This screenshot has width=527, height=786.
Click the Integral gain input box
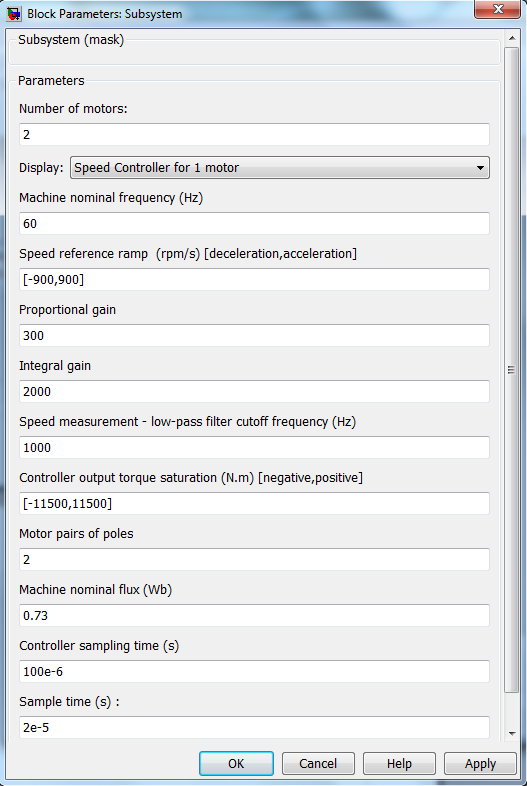tap(254, 391)
